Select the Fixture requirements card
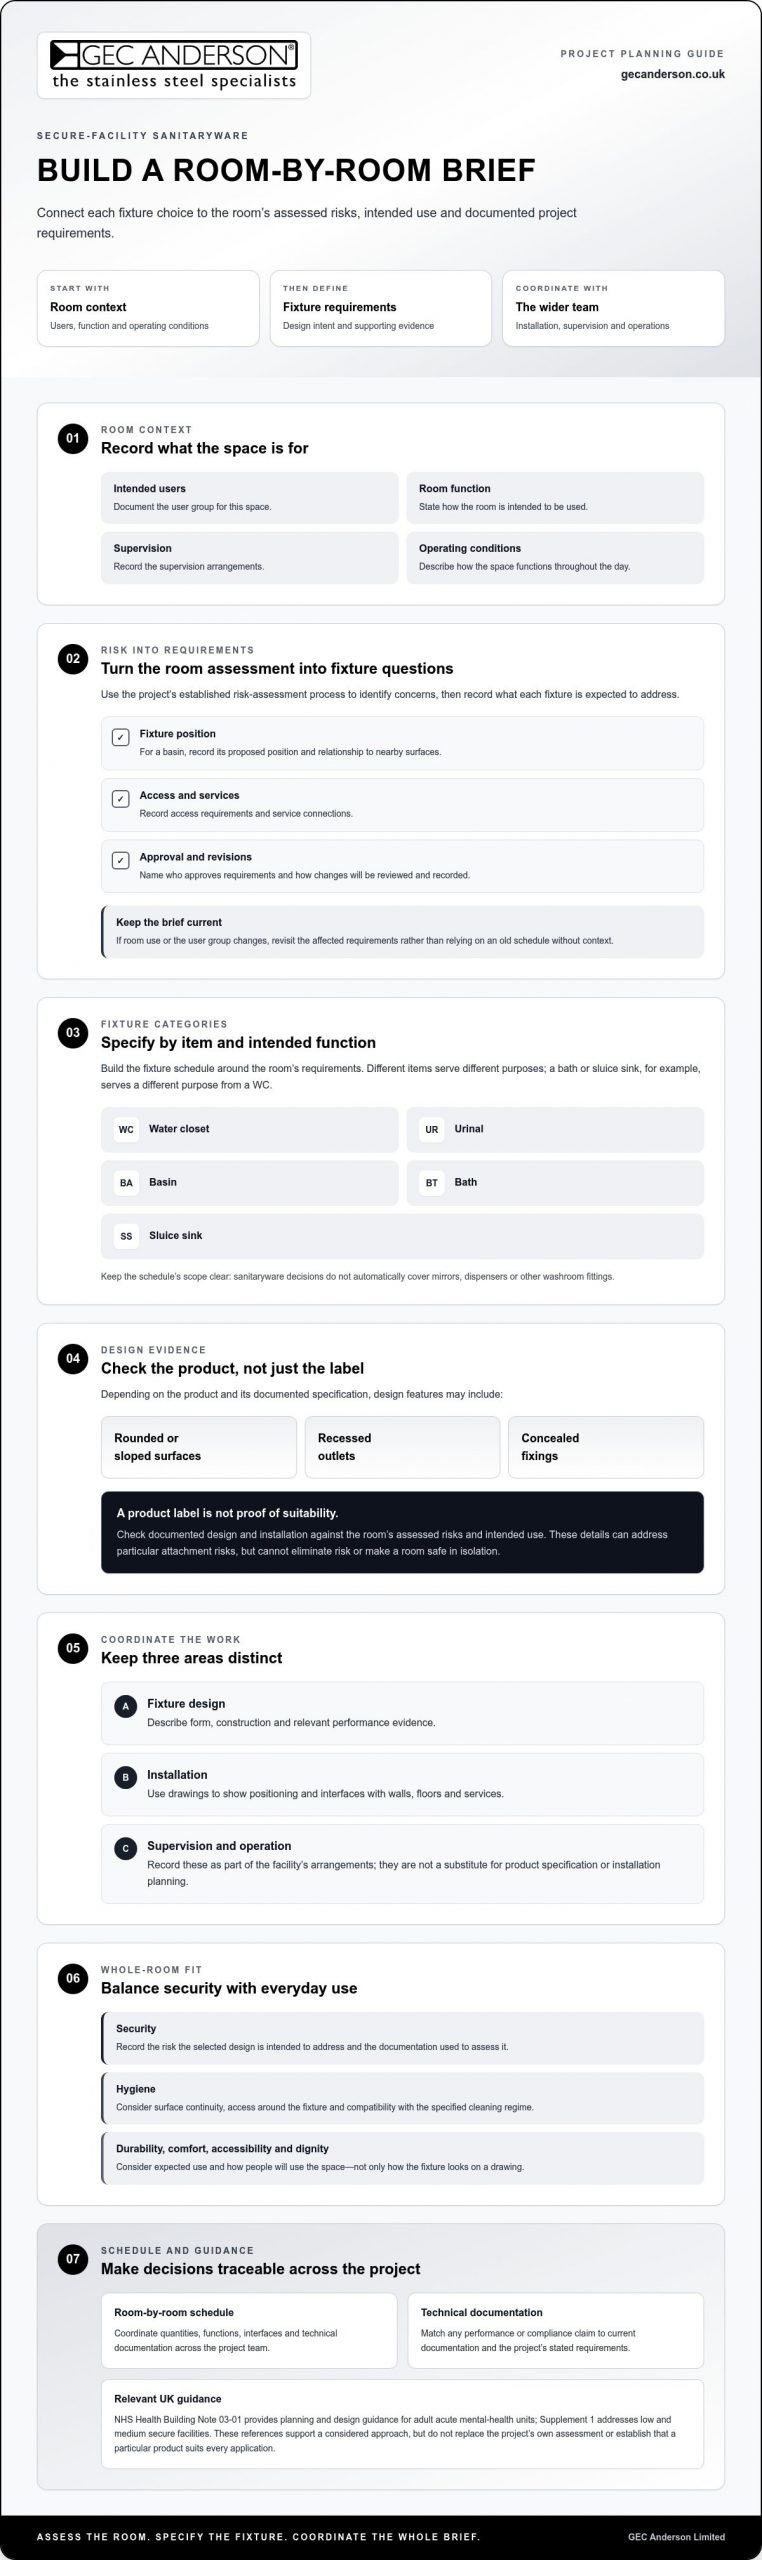 [381, 308]
